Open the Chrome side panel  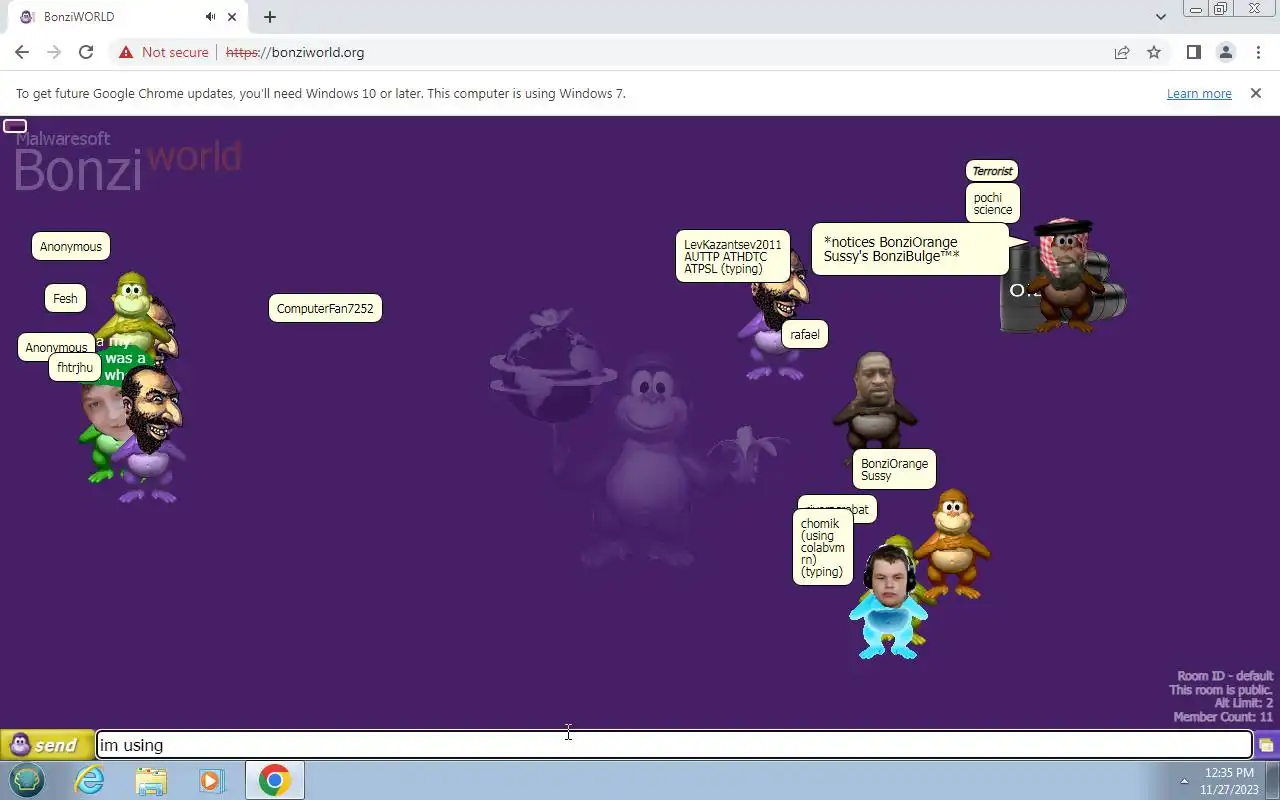[1193, 52]
